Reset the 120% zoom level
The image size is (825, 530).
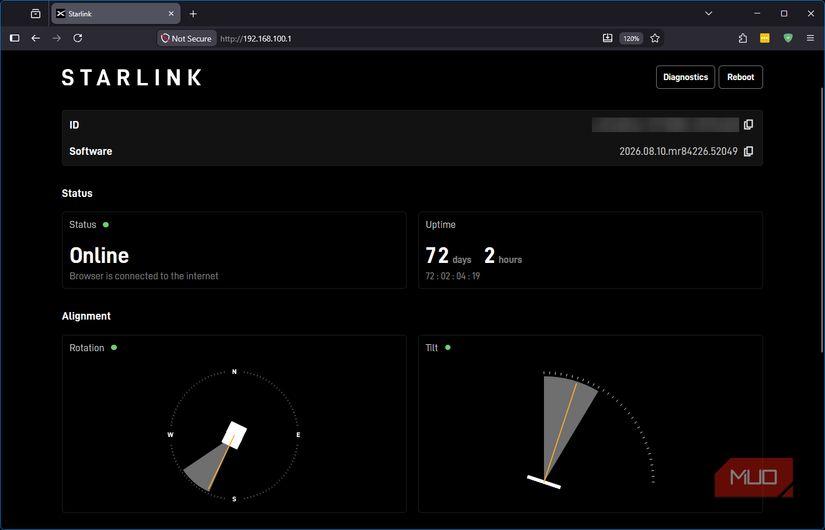coord(631,38)
